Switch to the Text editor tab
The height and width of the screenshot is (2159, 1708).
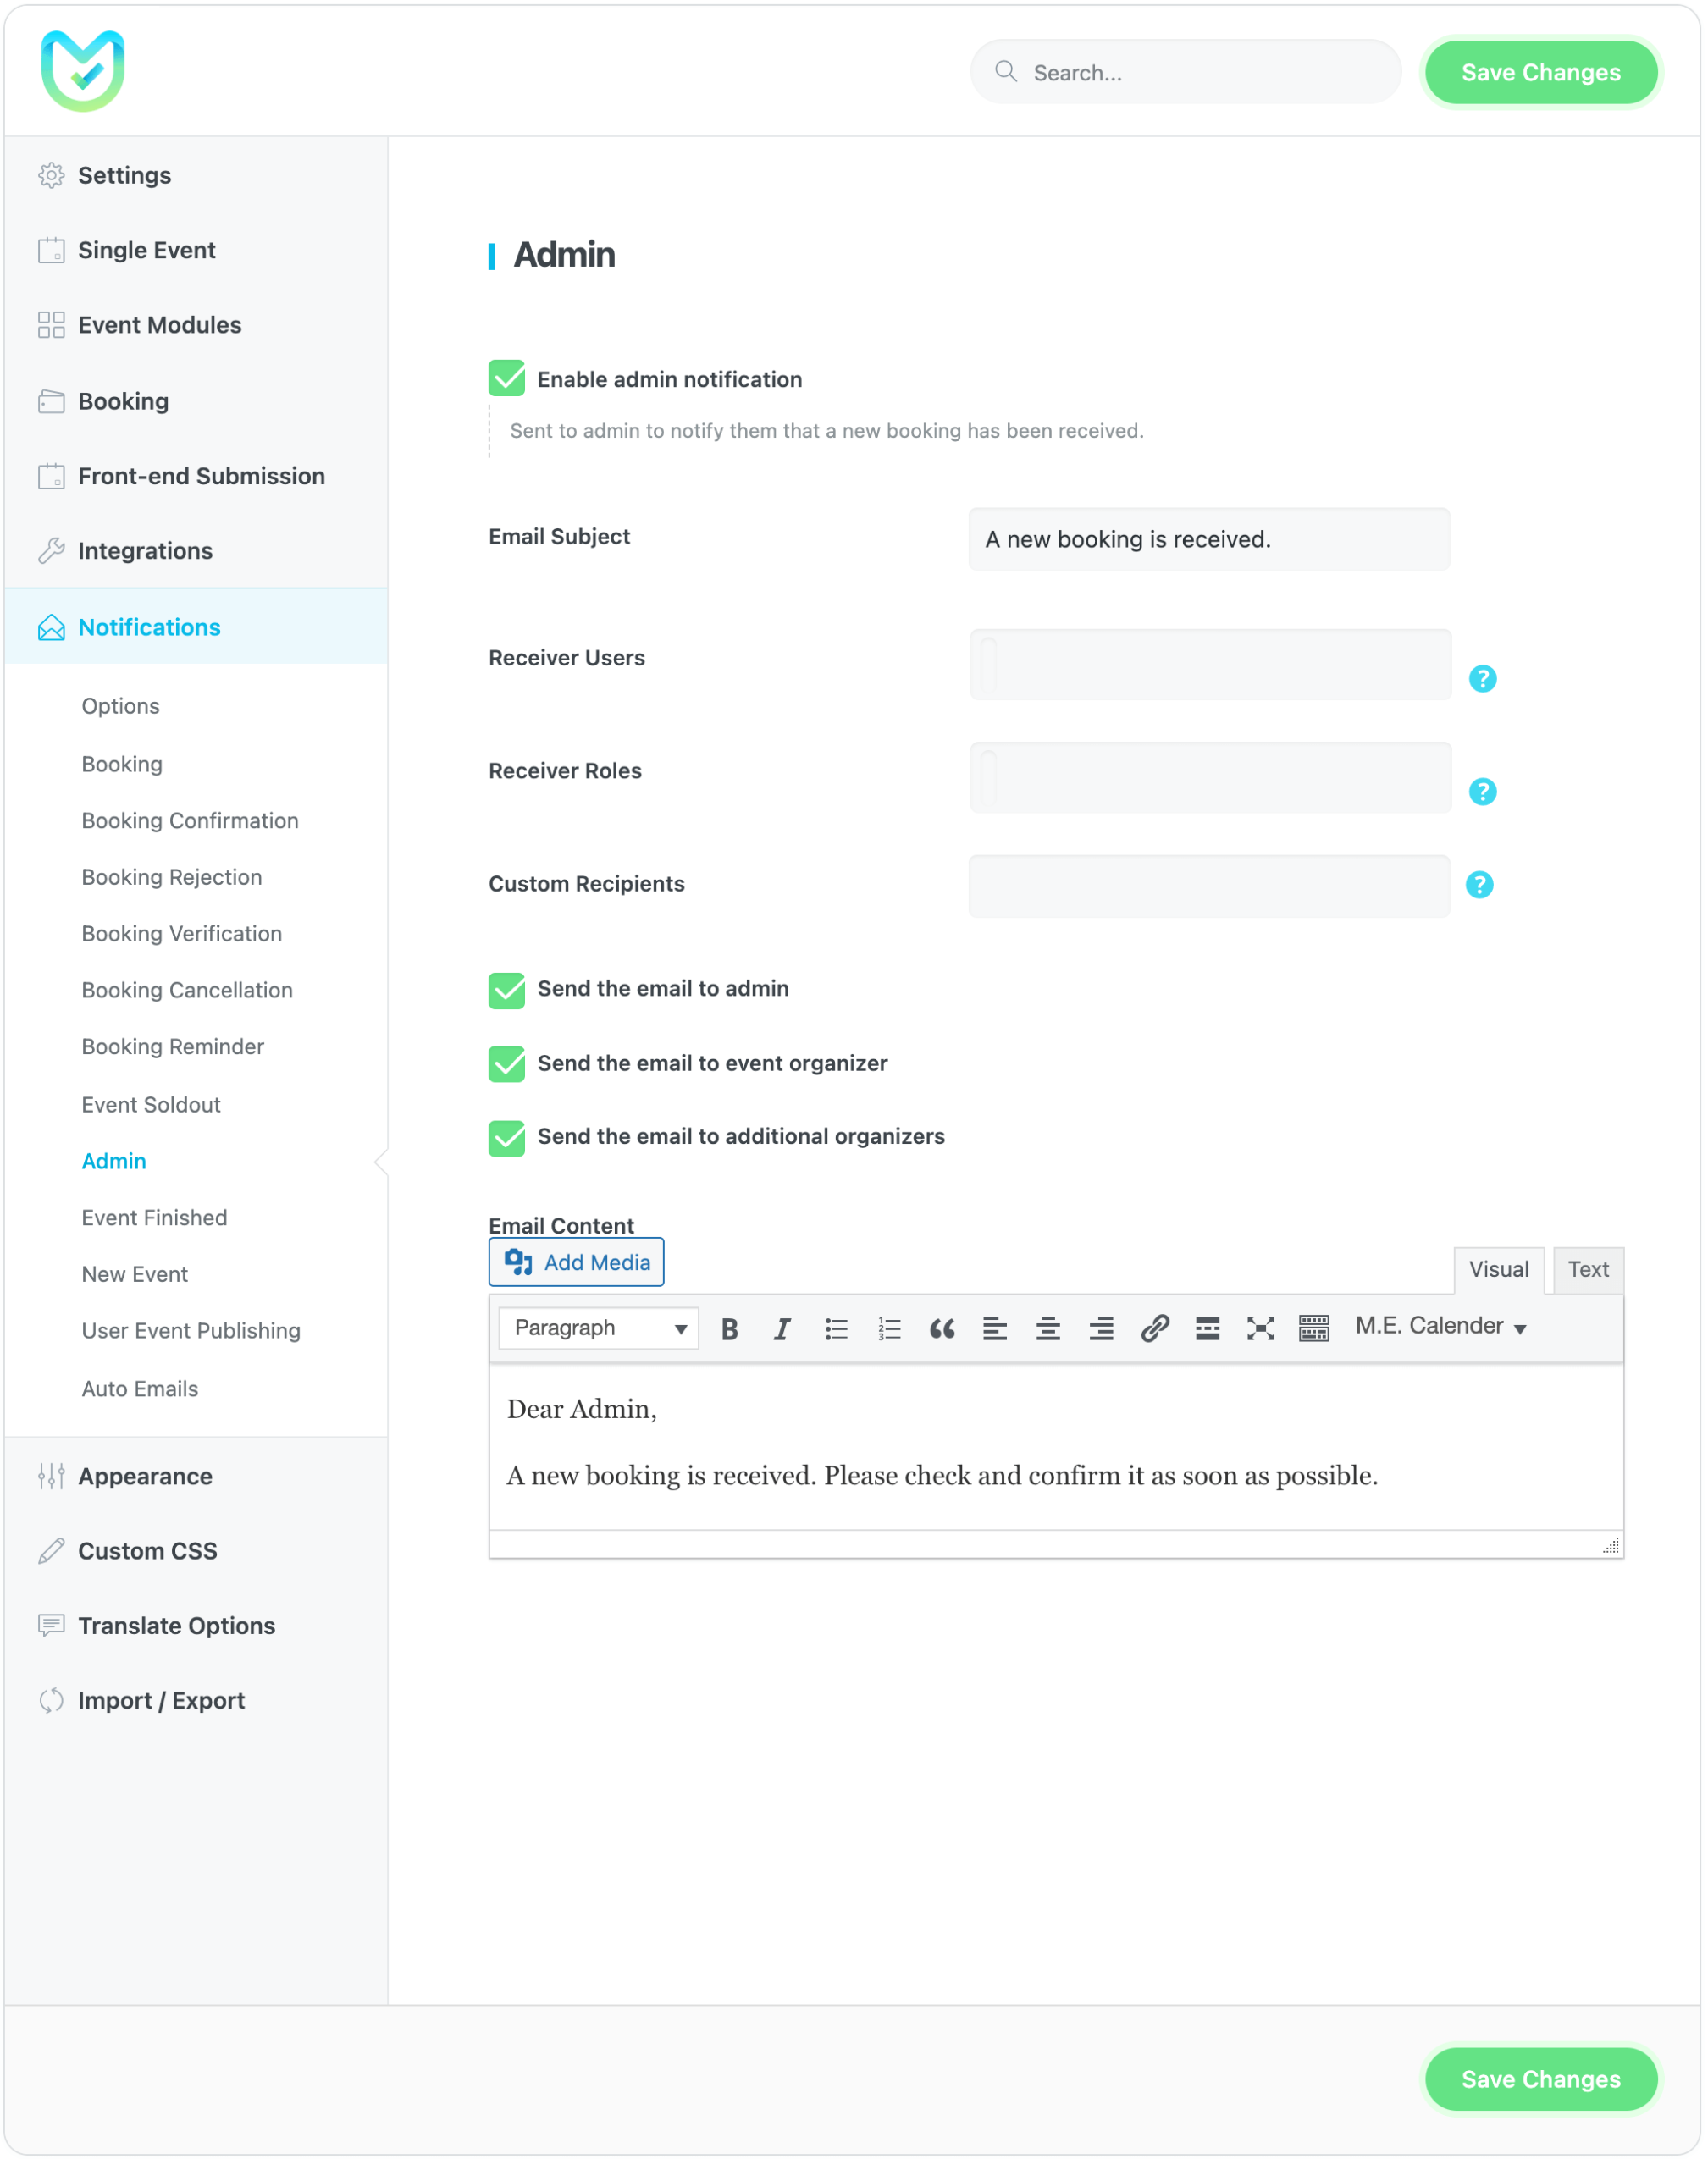click(1587, 1269)
